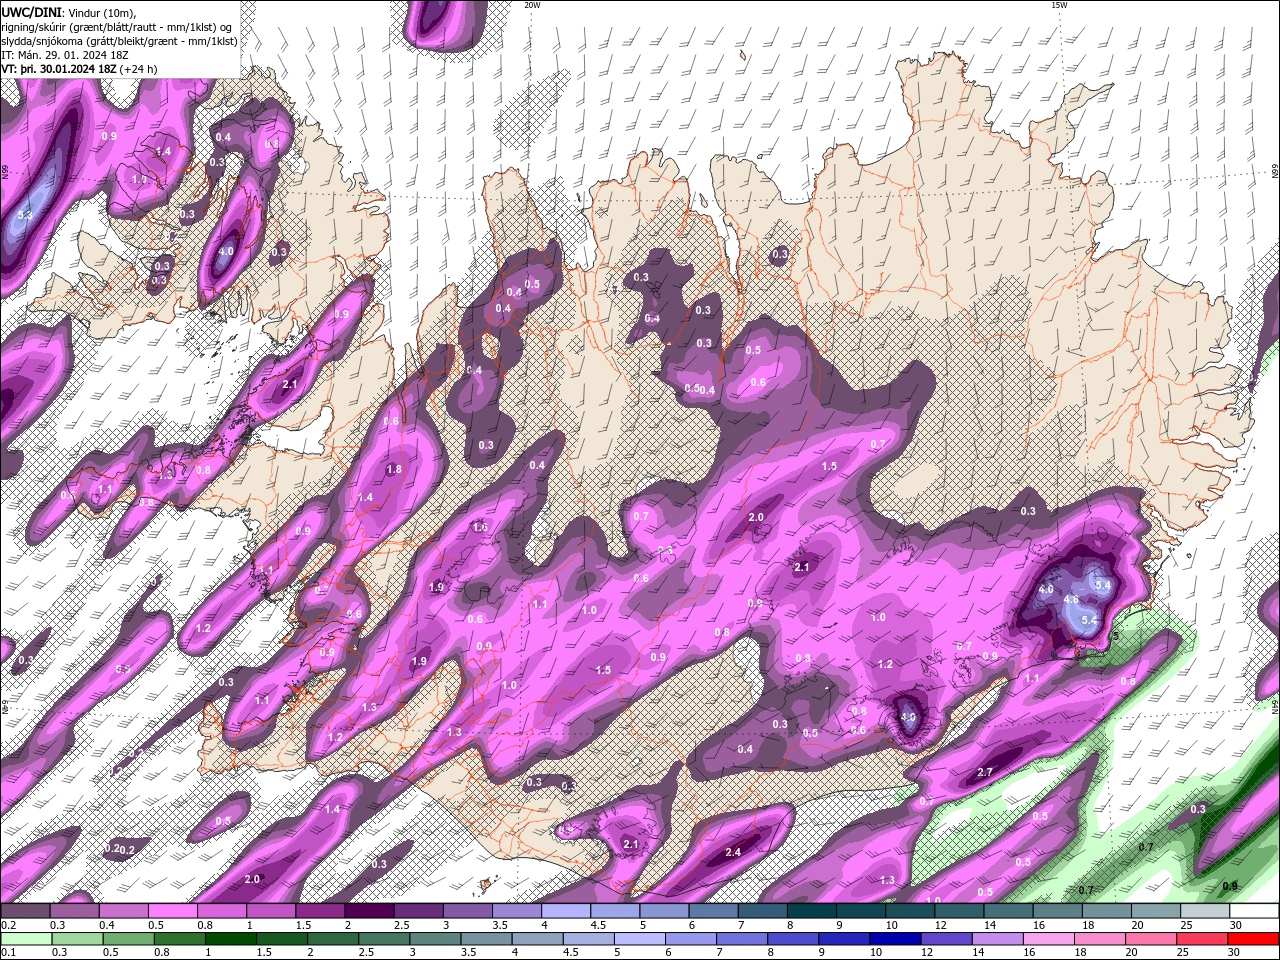This screenshot has width=1280, height=960.
Task: Click the lavender 4 swatch on upper scale
Action: tap(564, 911)
